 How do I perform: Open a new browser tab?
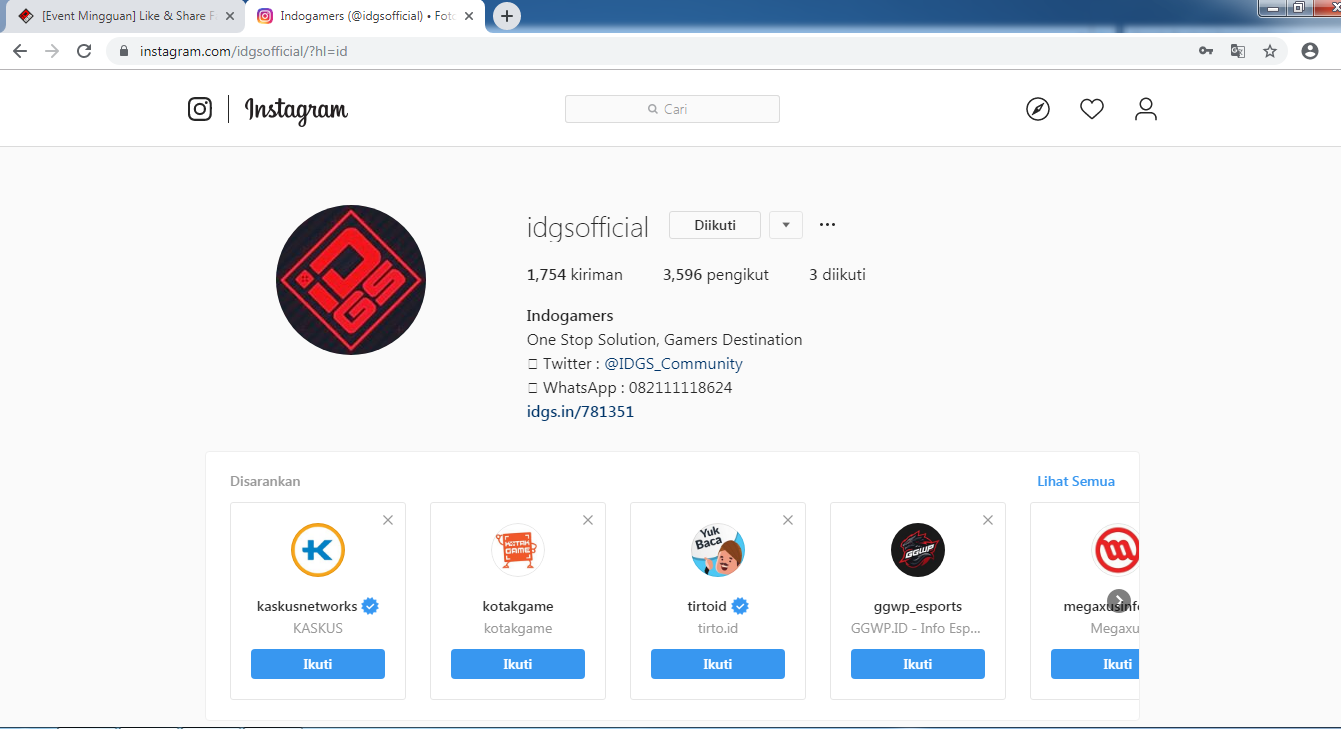507,16
